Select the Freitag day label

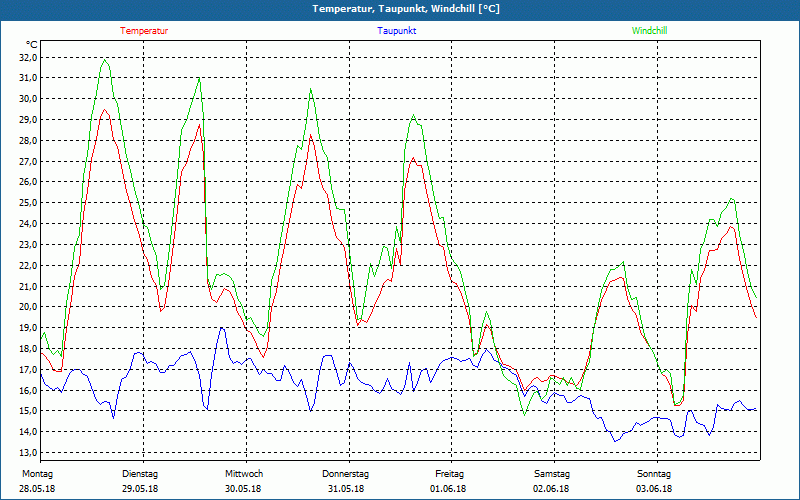coord(450,474)
